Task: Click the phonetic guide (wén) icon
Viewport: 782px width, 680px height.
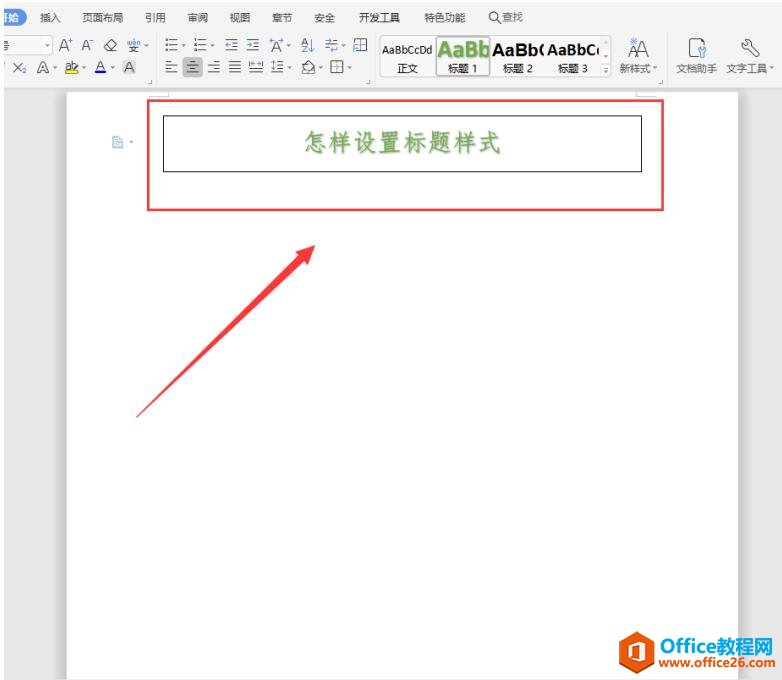Action: click(x=133, y=45)
